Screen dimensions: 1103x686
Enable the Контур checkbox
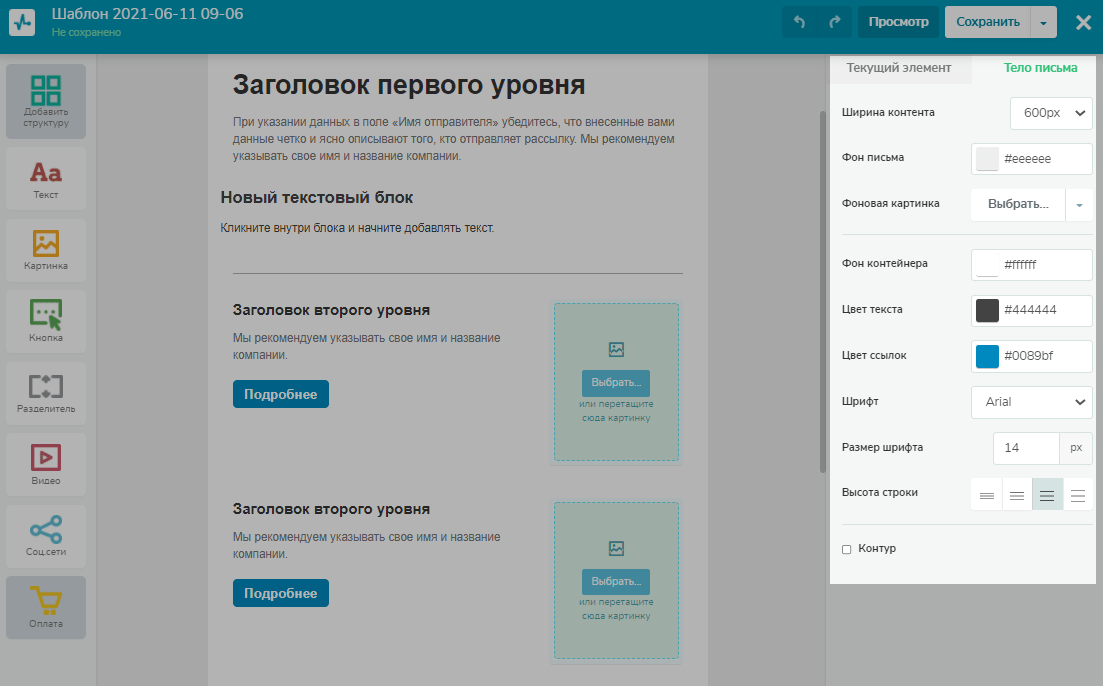[x=847, y=549]
